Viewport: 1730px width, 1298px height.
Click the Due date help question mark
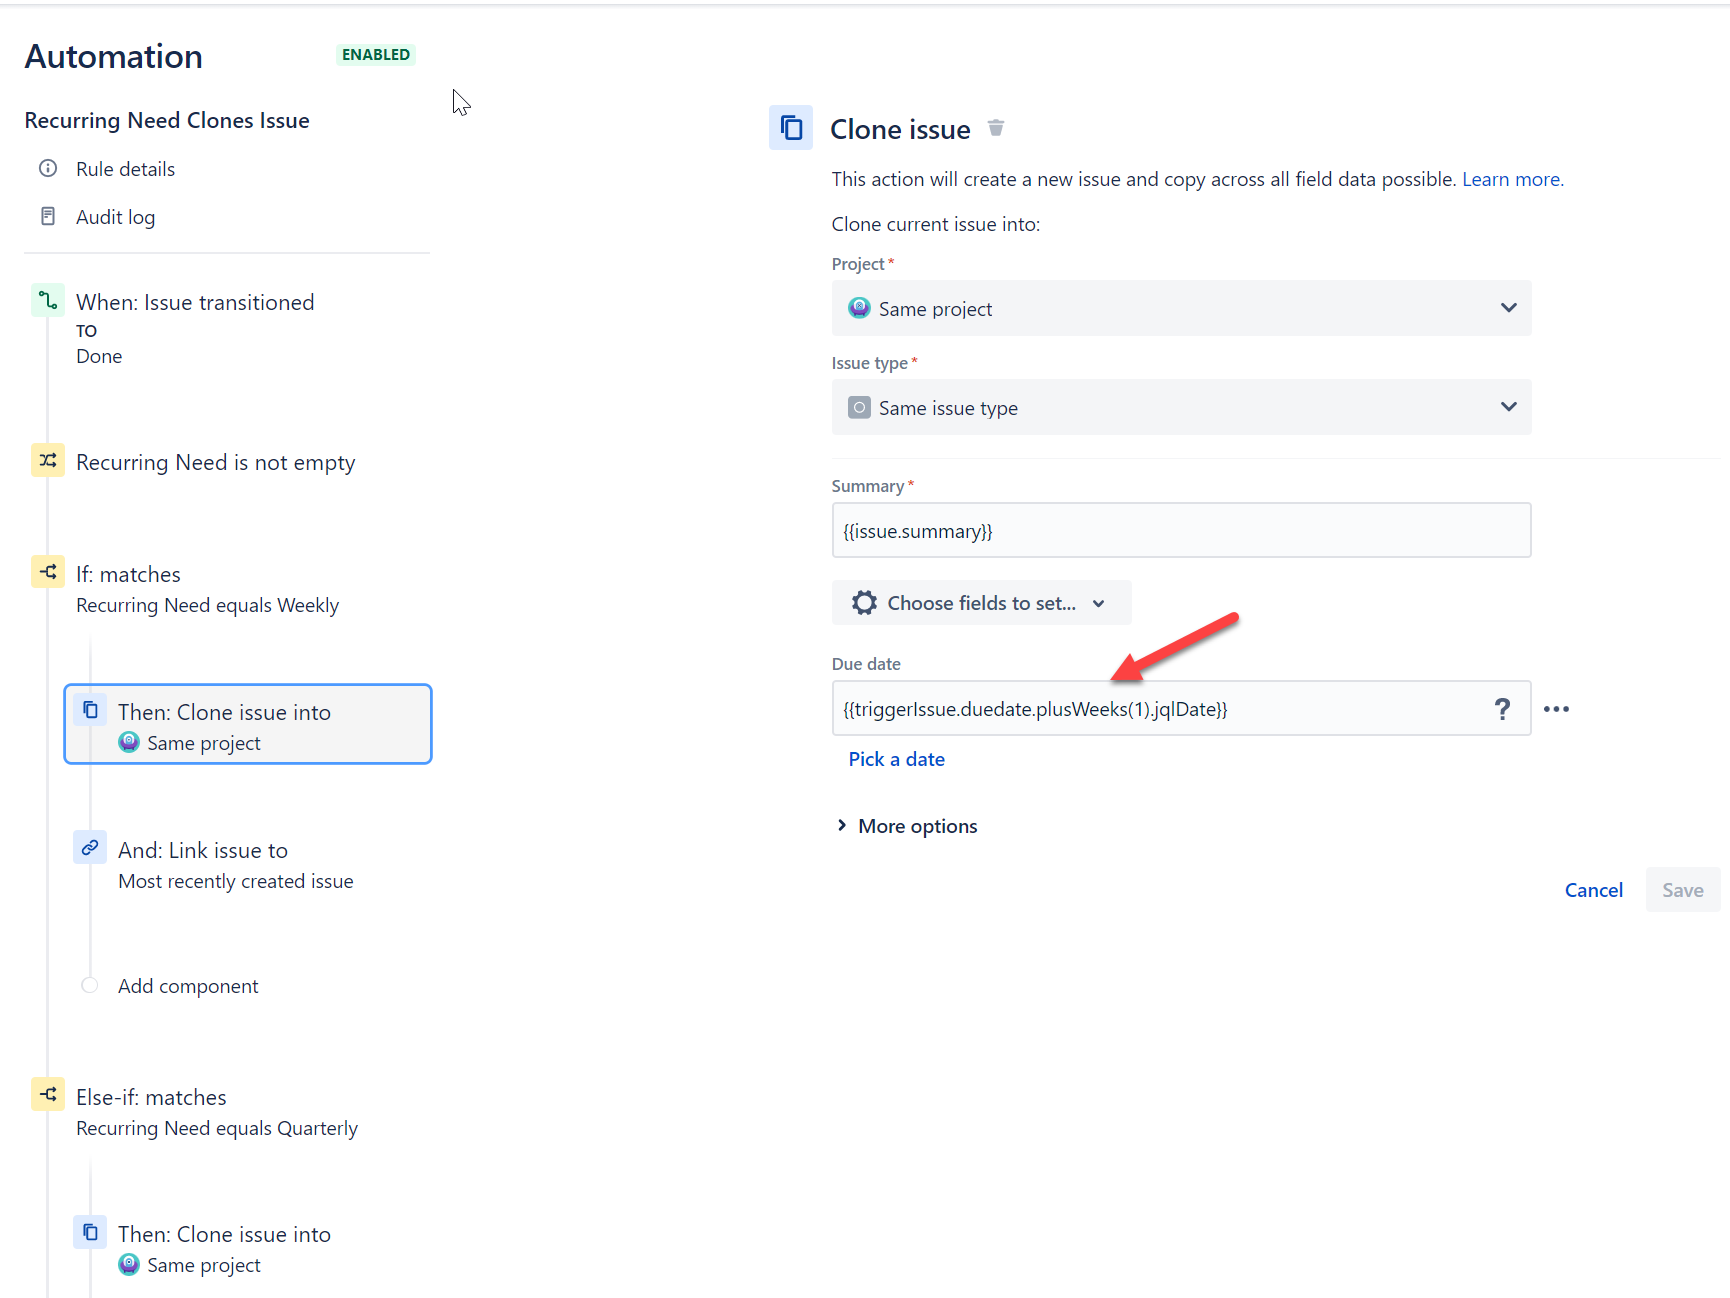click(x=1502, y=709)
